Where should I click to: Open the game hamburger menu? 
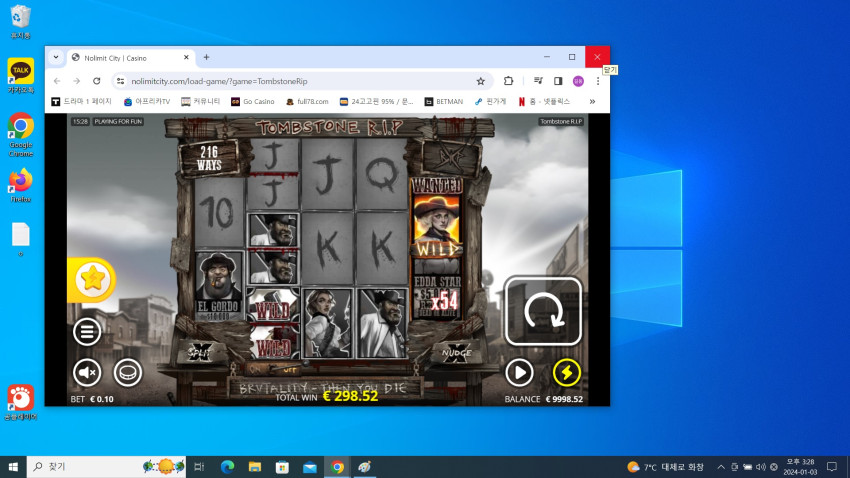[x=87, y=331]
